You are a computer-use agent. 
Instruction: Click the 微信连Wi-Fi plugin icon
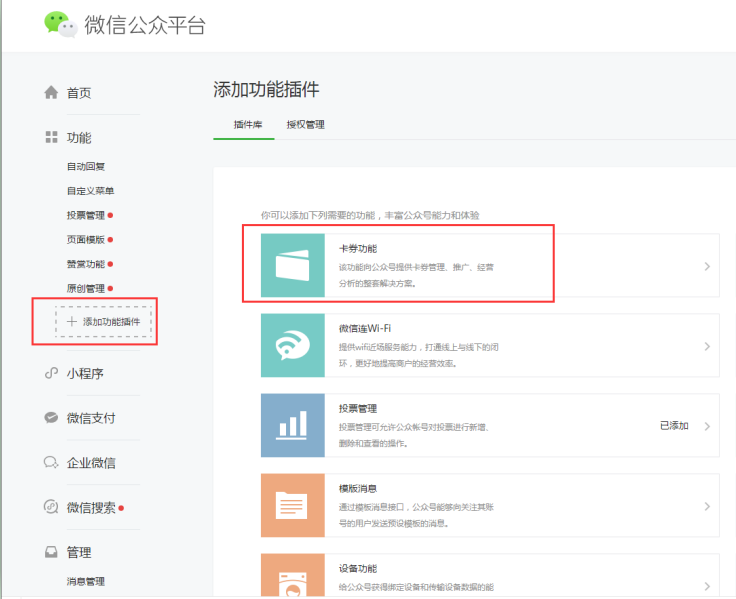[293, 346]
